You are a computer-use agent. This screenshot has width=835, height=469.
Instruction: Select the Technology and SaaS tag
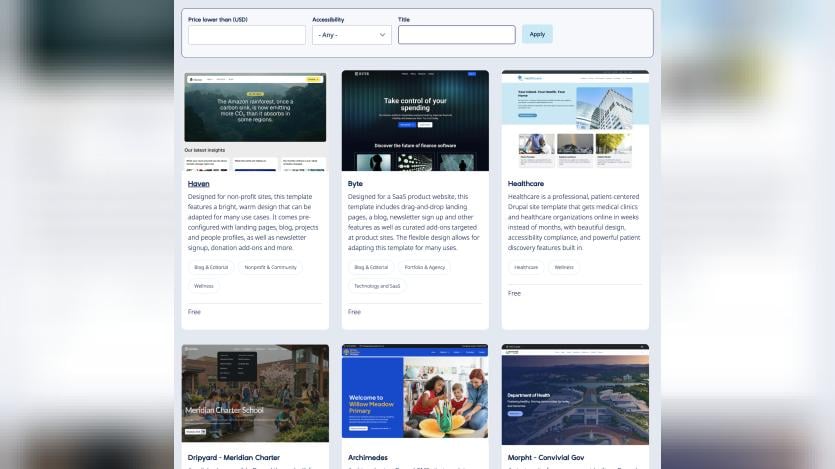[377, 286]
